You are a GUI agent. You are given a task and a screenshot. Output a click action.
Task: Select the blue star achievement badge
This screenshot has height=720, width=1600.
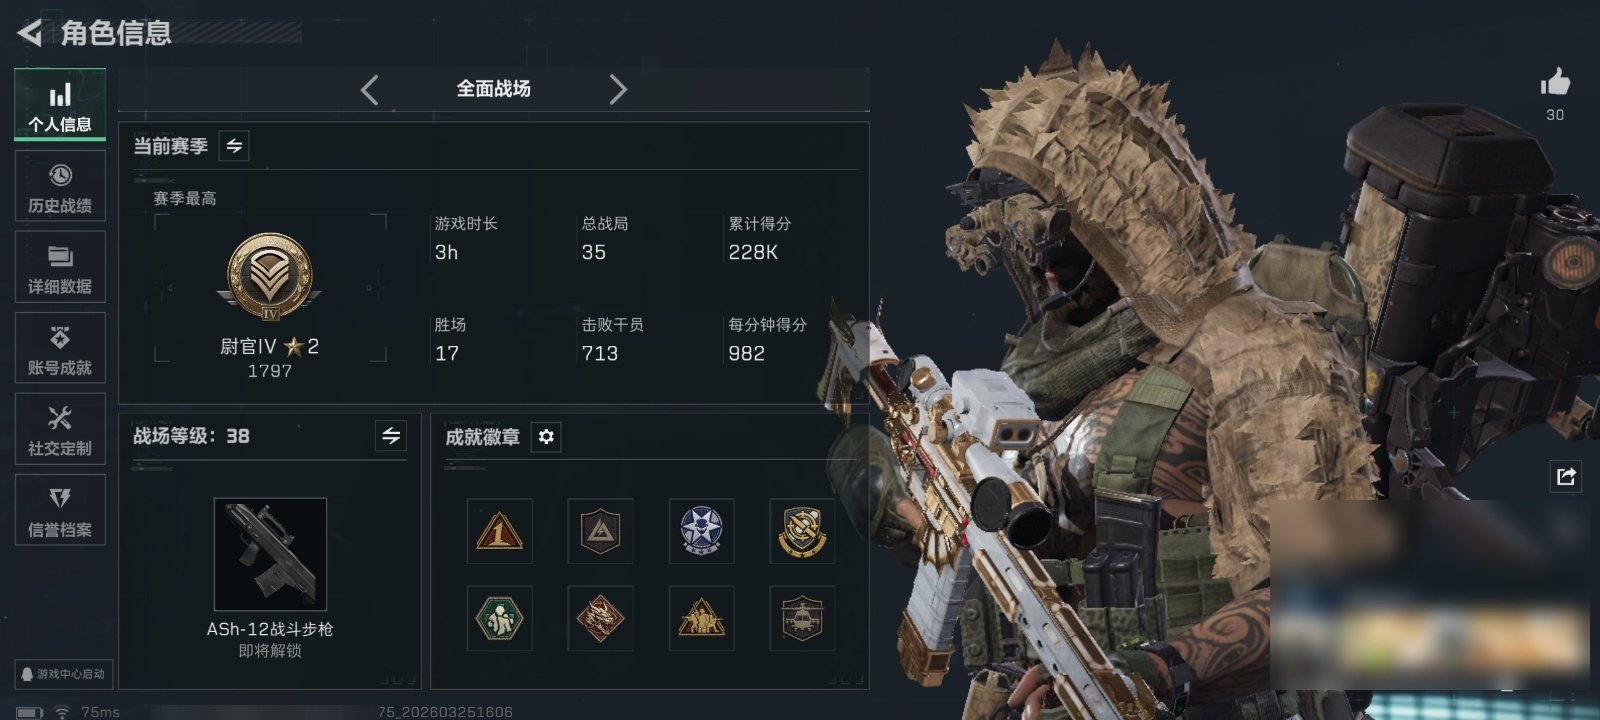pyautogui.click(x=701, y=531)
